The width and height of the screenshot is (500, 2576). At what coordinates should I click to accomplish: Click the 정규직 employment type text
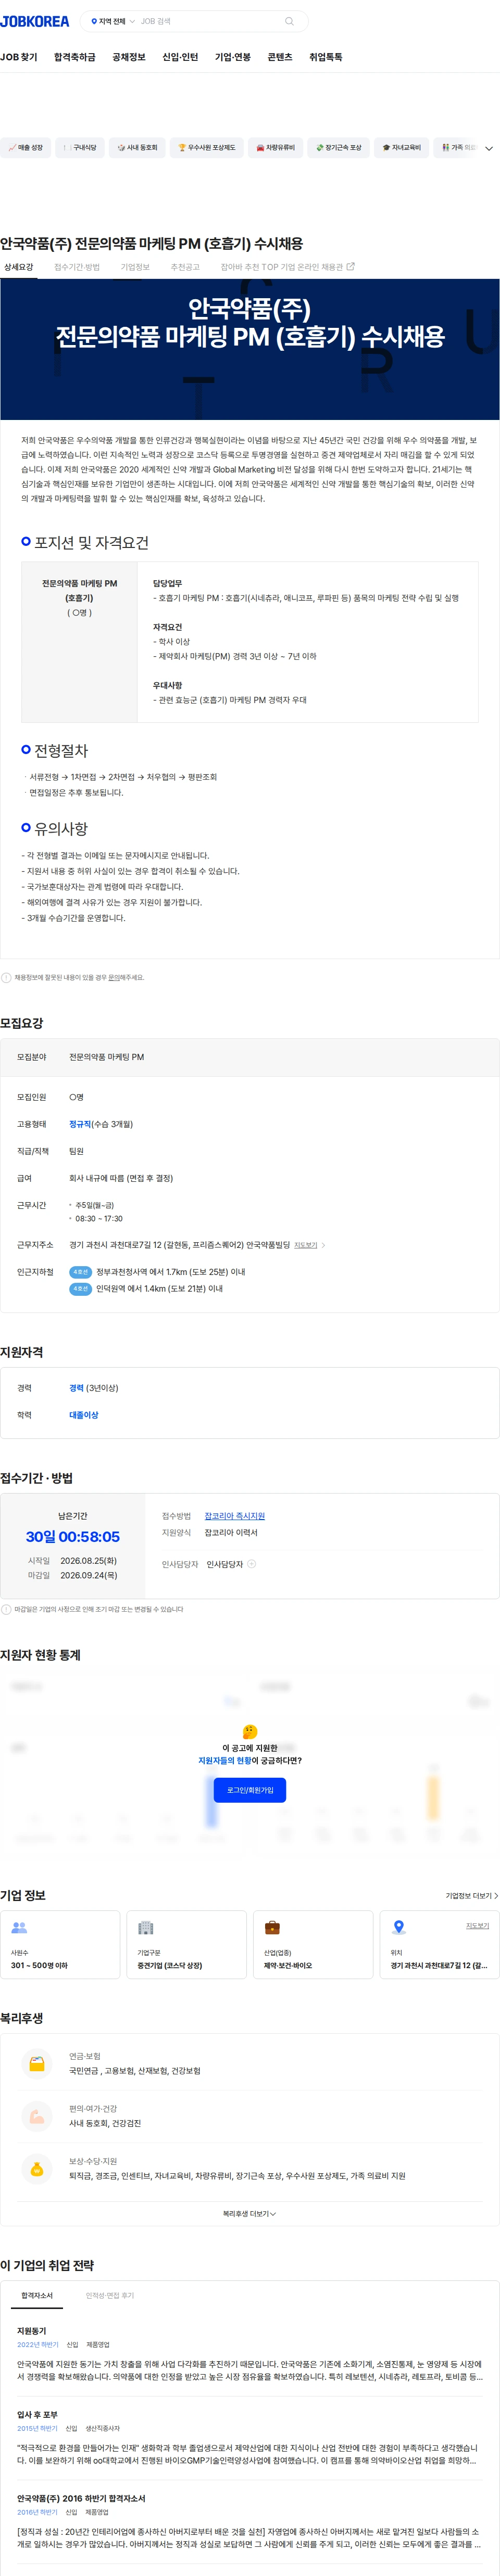(80, 1124)
